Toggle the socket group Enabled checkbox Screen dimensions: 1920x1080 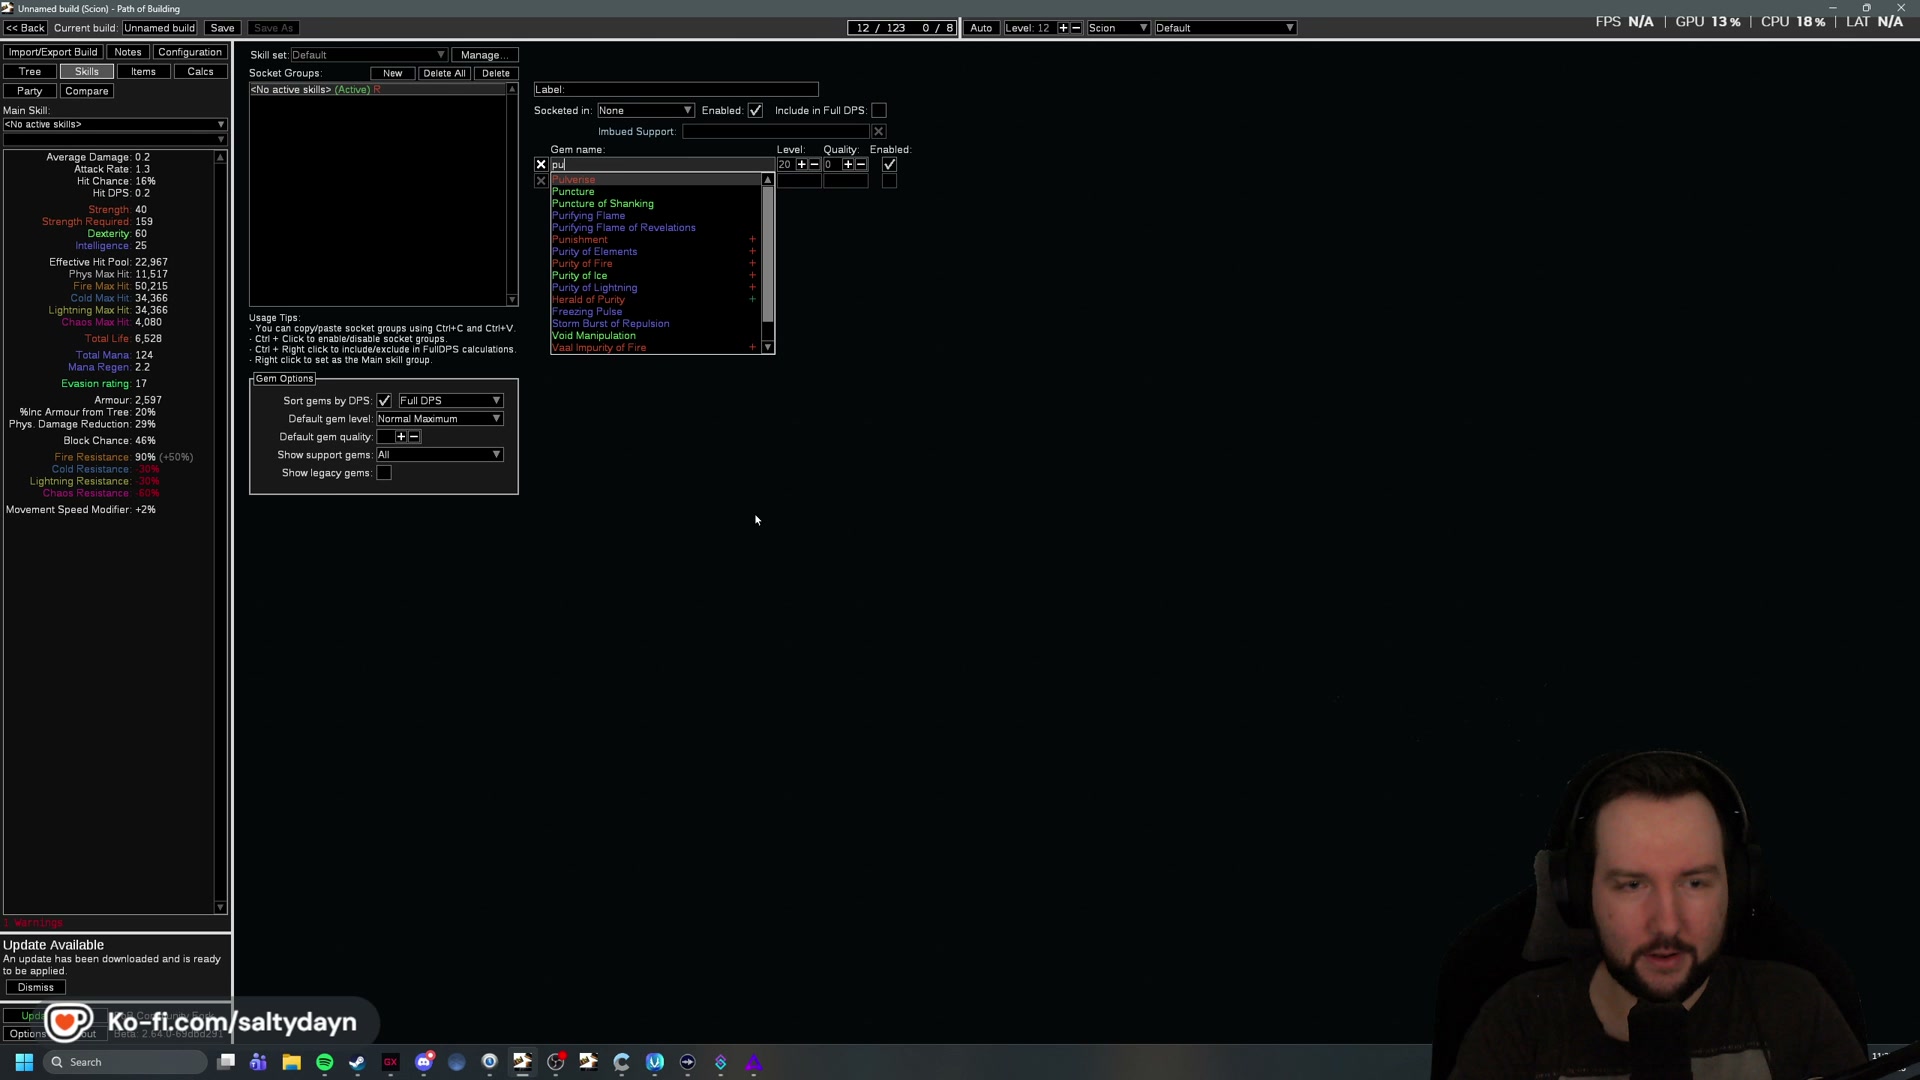point(755,111)
